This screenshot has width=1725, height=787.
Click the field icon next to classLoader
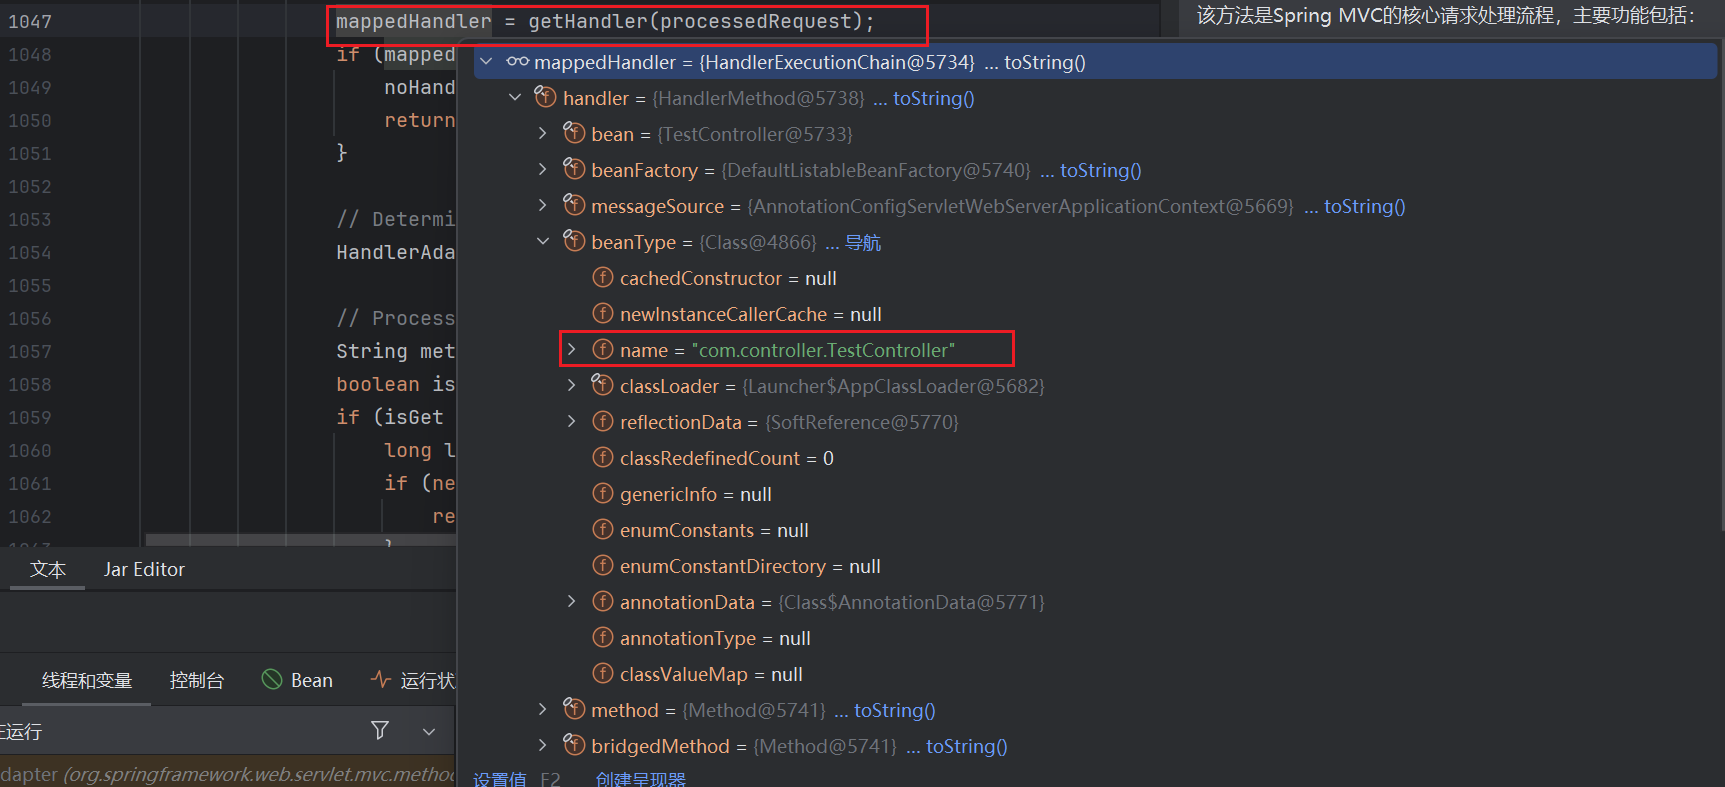click(602, 386)
